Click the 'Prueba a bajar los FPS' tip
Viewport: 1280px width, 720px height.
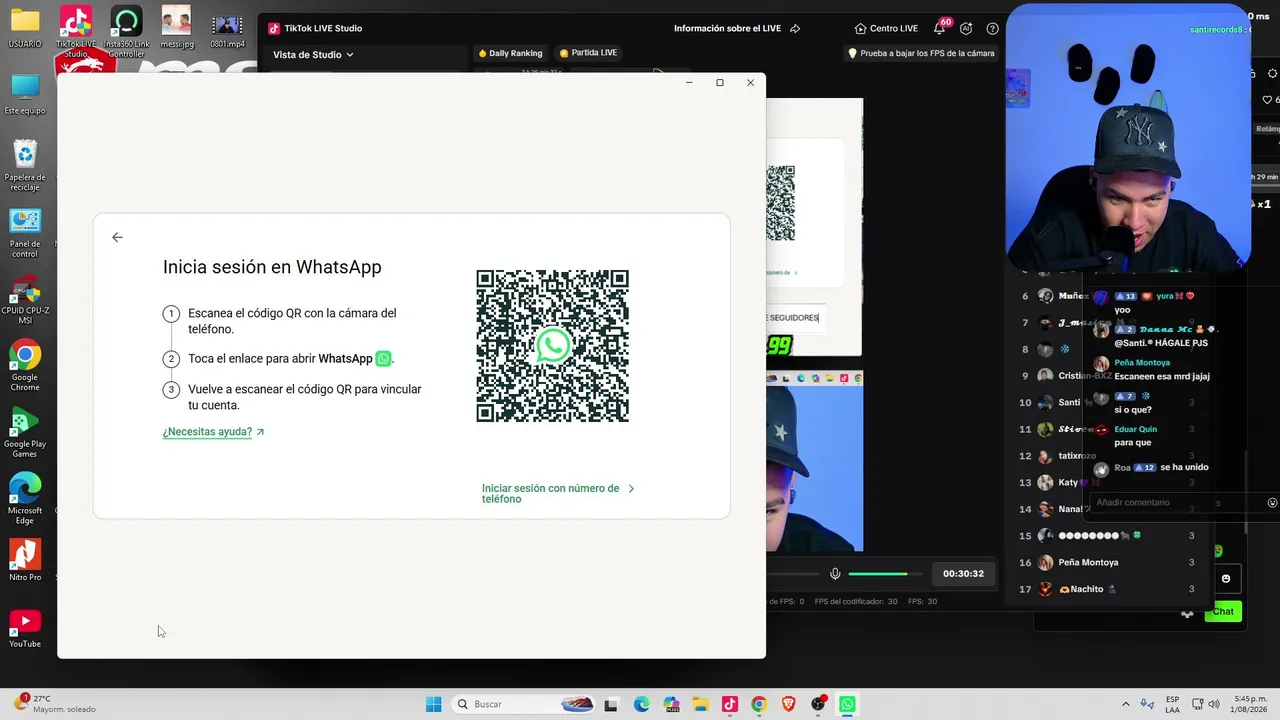pos(921,53)
